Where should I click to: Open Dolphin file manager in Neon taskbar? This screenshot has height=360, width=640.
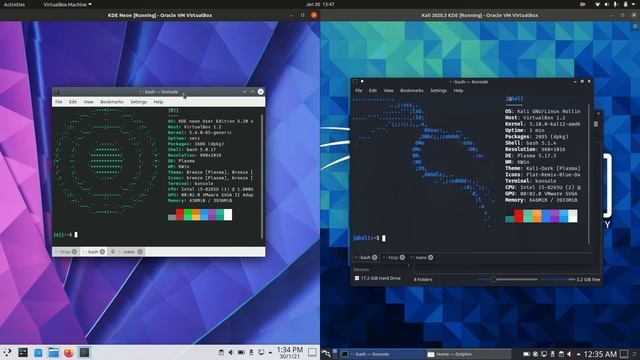53,352
